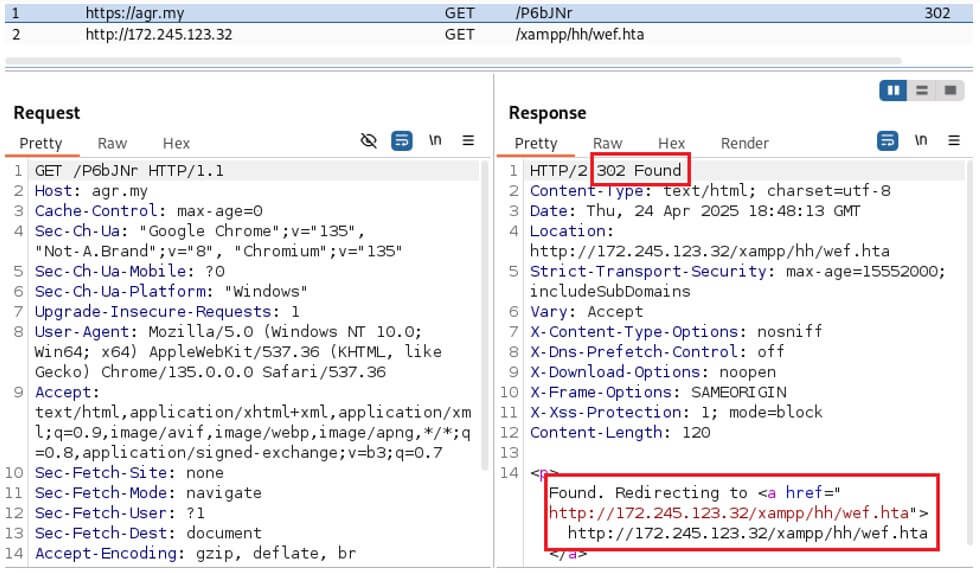Click the Location header URL value

coord(709,251)
